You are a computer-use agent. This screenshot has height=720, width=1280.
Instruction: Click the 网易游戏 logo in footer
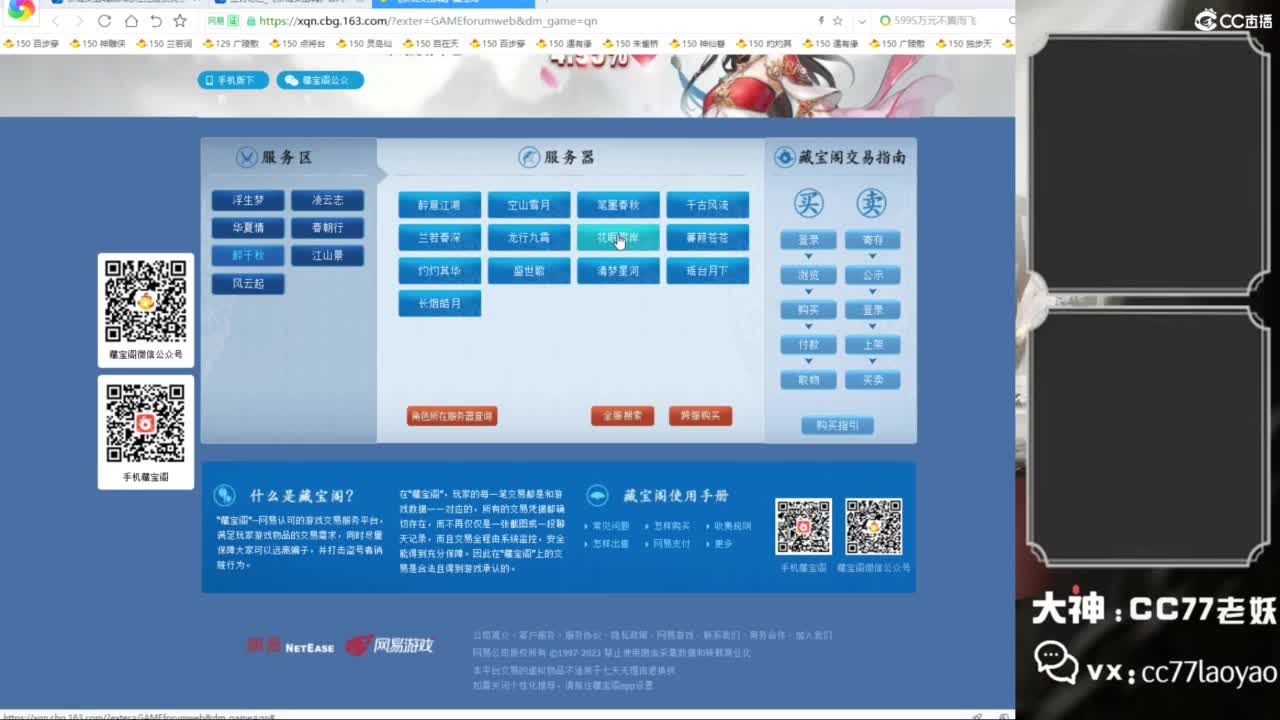tap(390, 646)
